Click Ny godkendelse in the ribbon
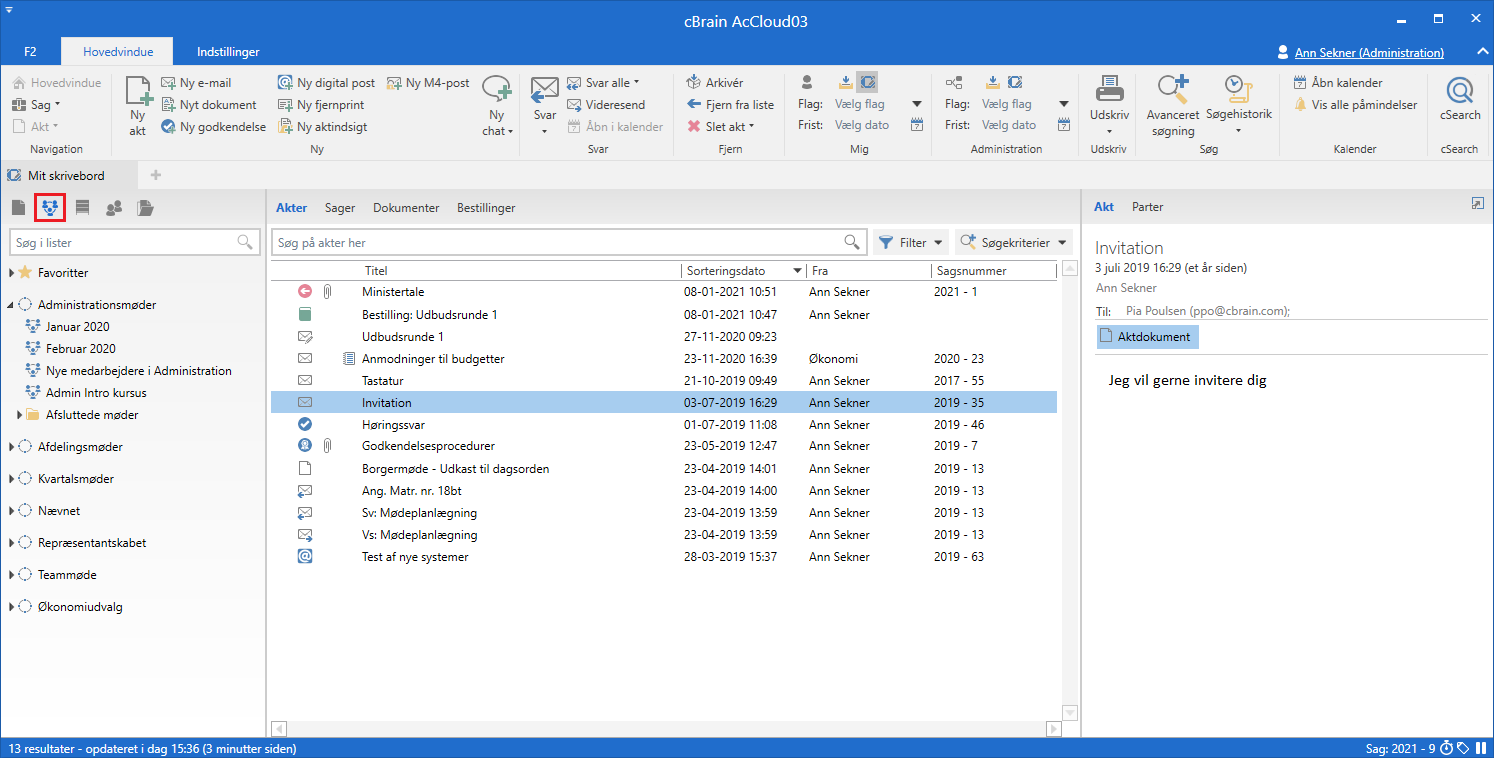 213,127
